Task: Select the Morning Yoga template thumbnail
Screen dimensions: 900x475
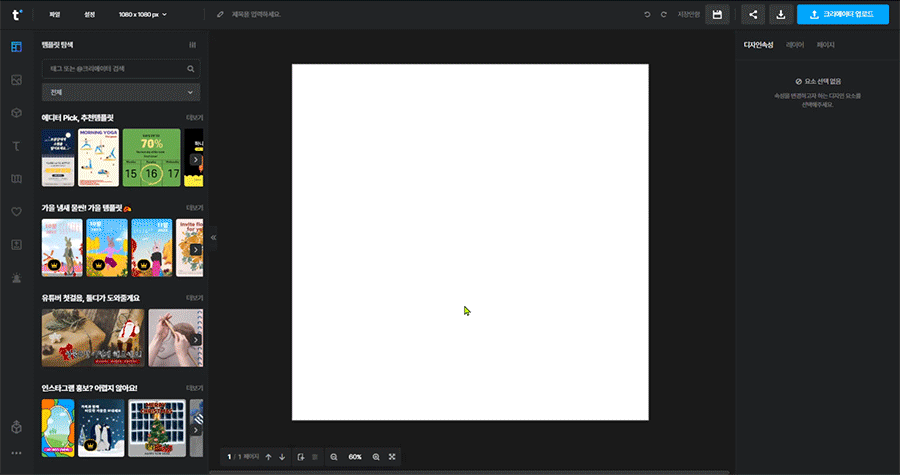Action: [98, 157]
